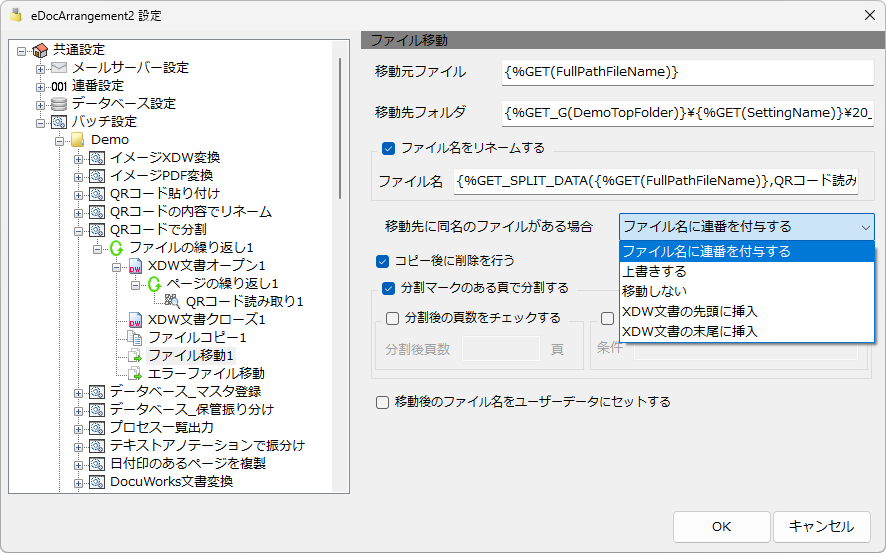
Task: Collapse the ファイルの繰り返し1 node
Action: [97, 249]
